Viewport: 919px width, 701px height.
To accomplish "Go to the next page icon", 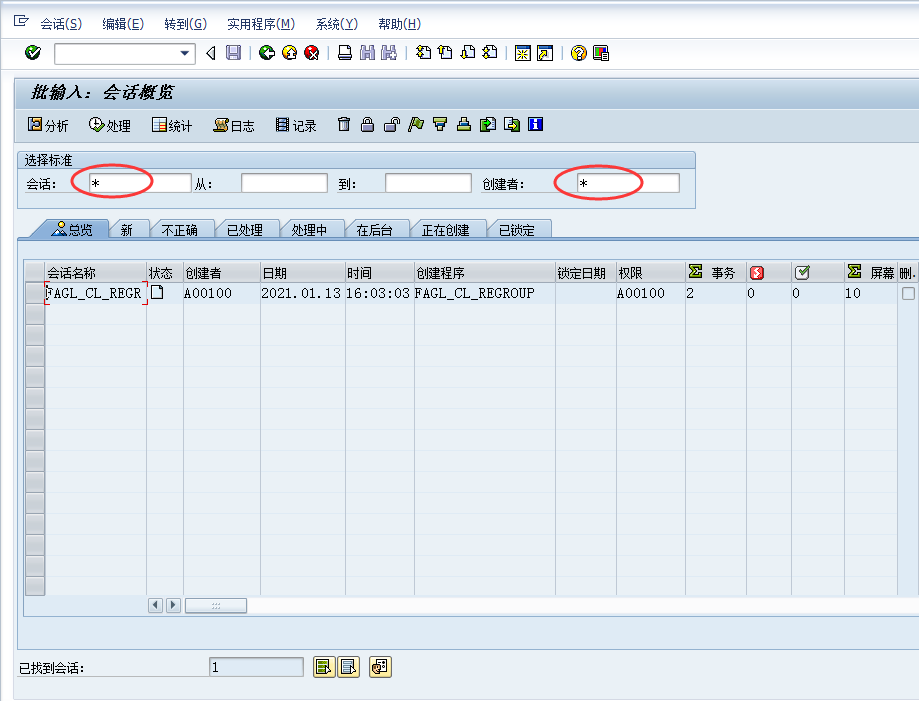I will click(468, 53).
